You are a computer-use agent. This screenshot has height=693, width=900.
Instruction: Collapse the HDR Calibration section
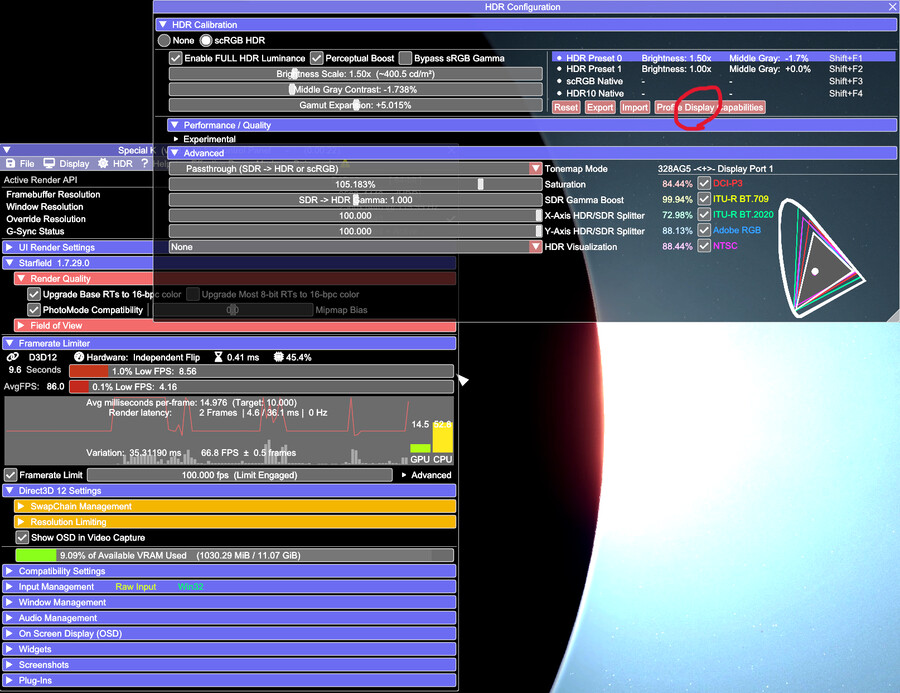point(525,25)
